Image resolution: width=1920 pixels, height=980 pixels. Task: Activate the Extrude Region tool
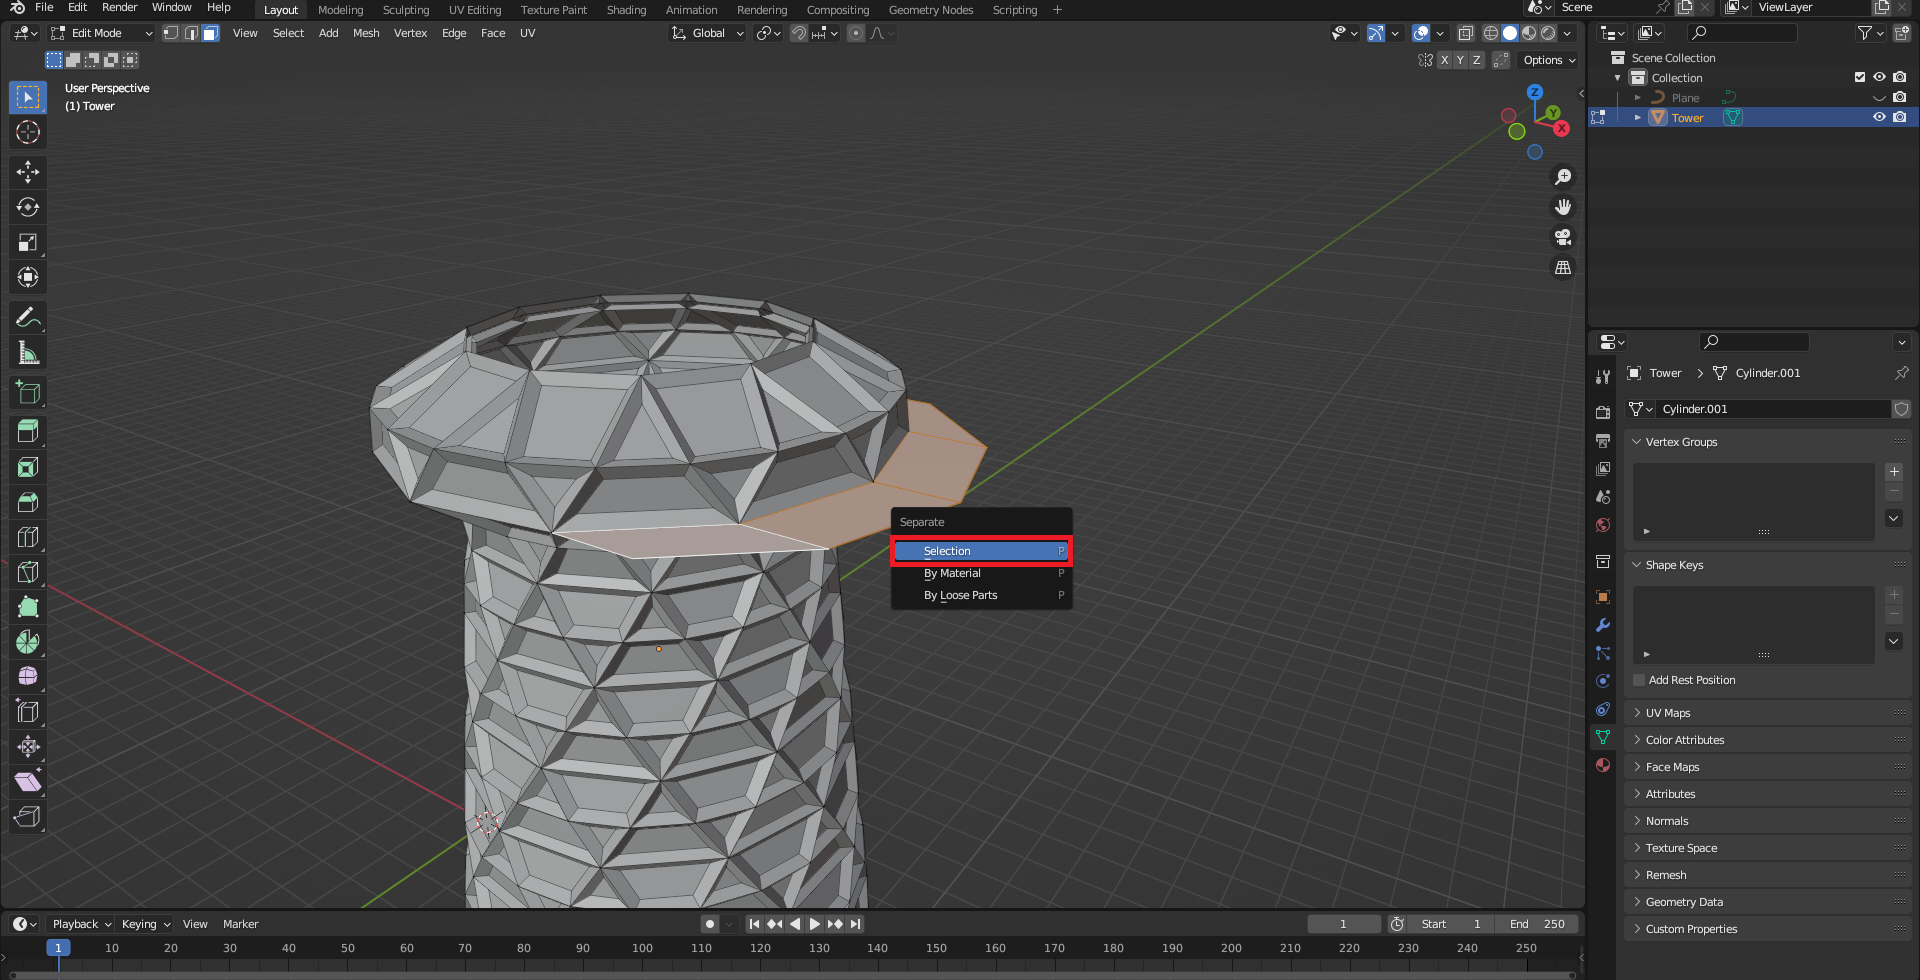pyautogui.click(x=28, y=432)
